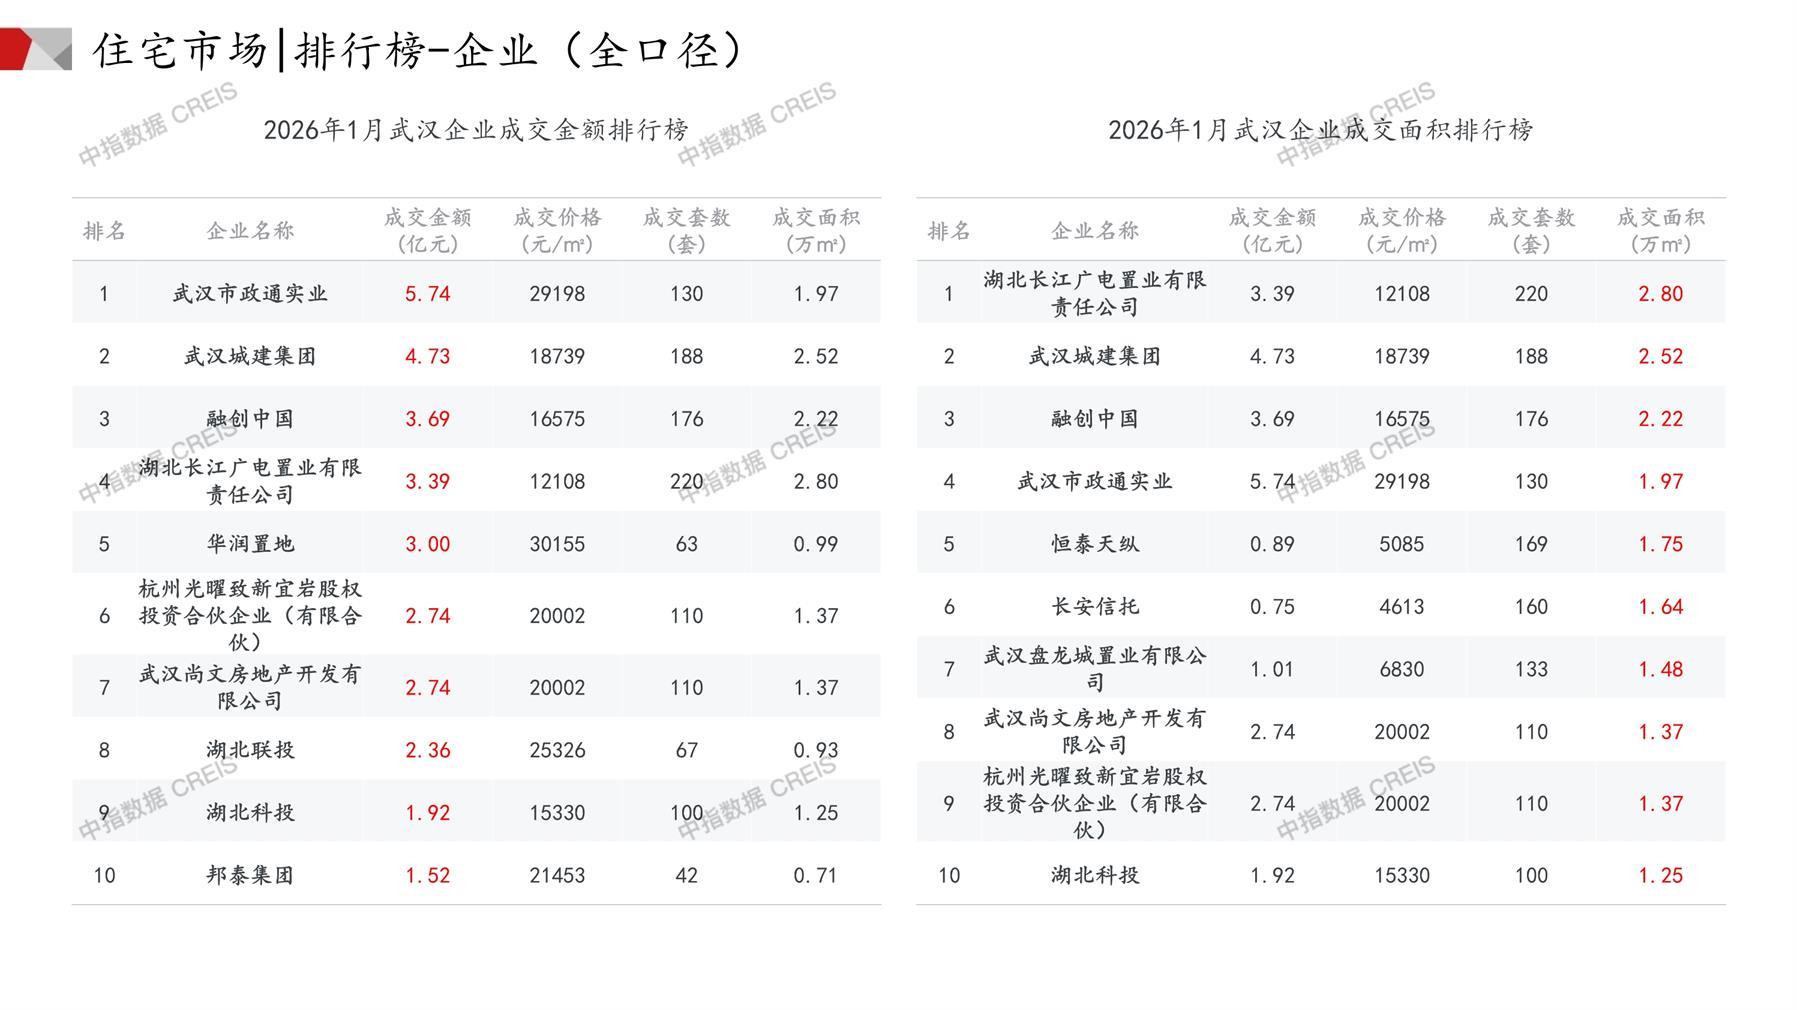Click the 华润置地 company name

(250, 544)
